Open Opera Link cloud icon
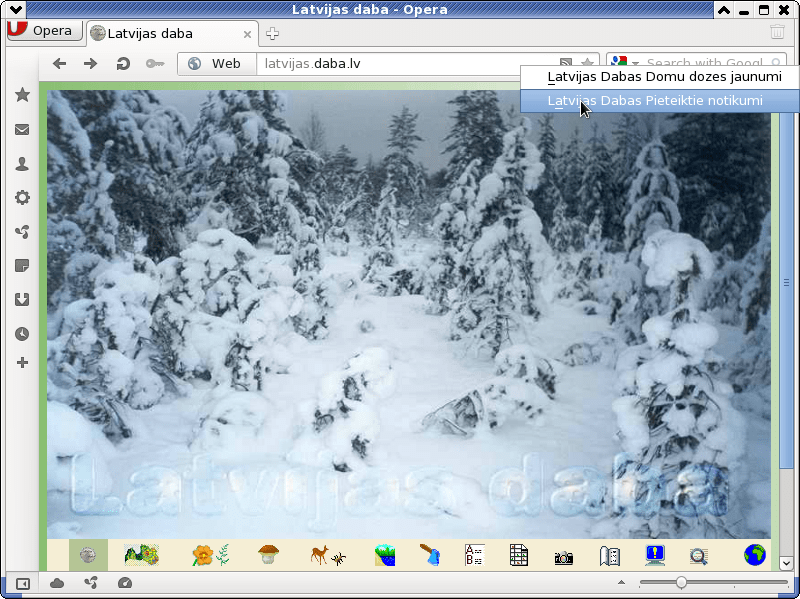800x599 pixels. 57,583
